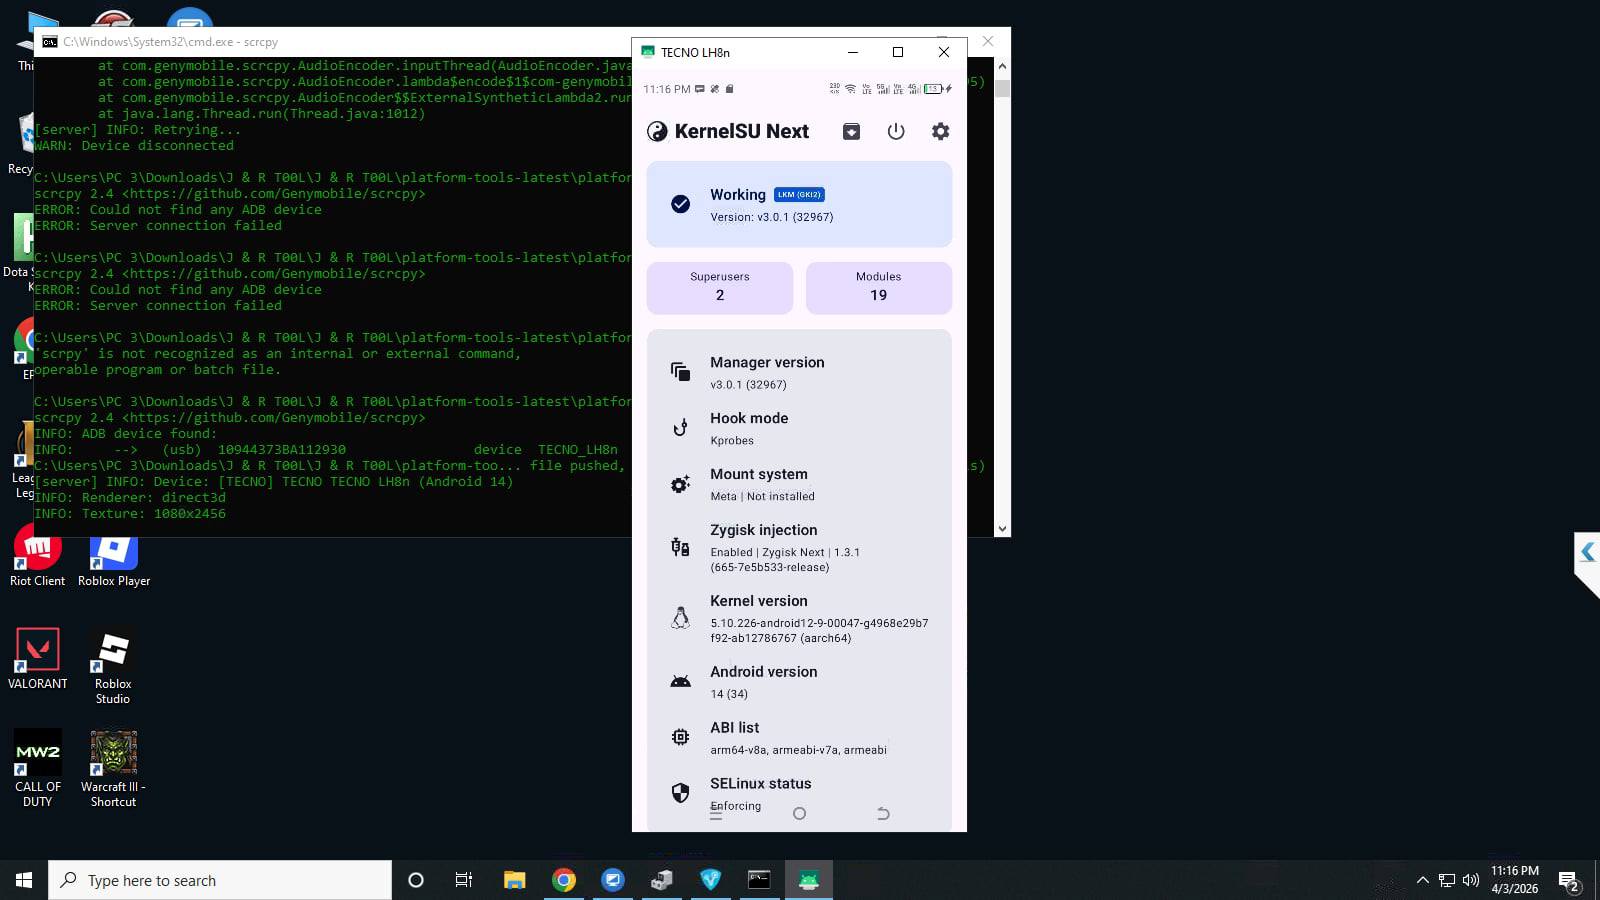The height and width of the screenshot is (900, 1600).
Task: Open Riot Client desktop shortcut
Action: pyautogui.click(x=37, y=557)
